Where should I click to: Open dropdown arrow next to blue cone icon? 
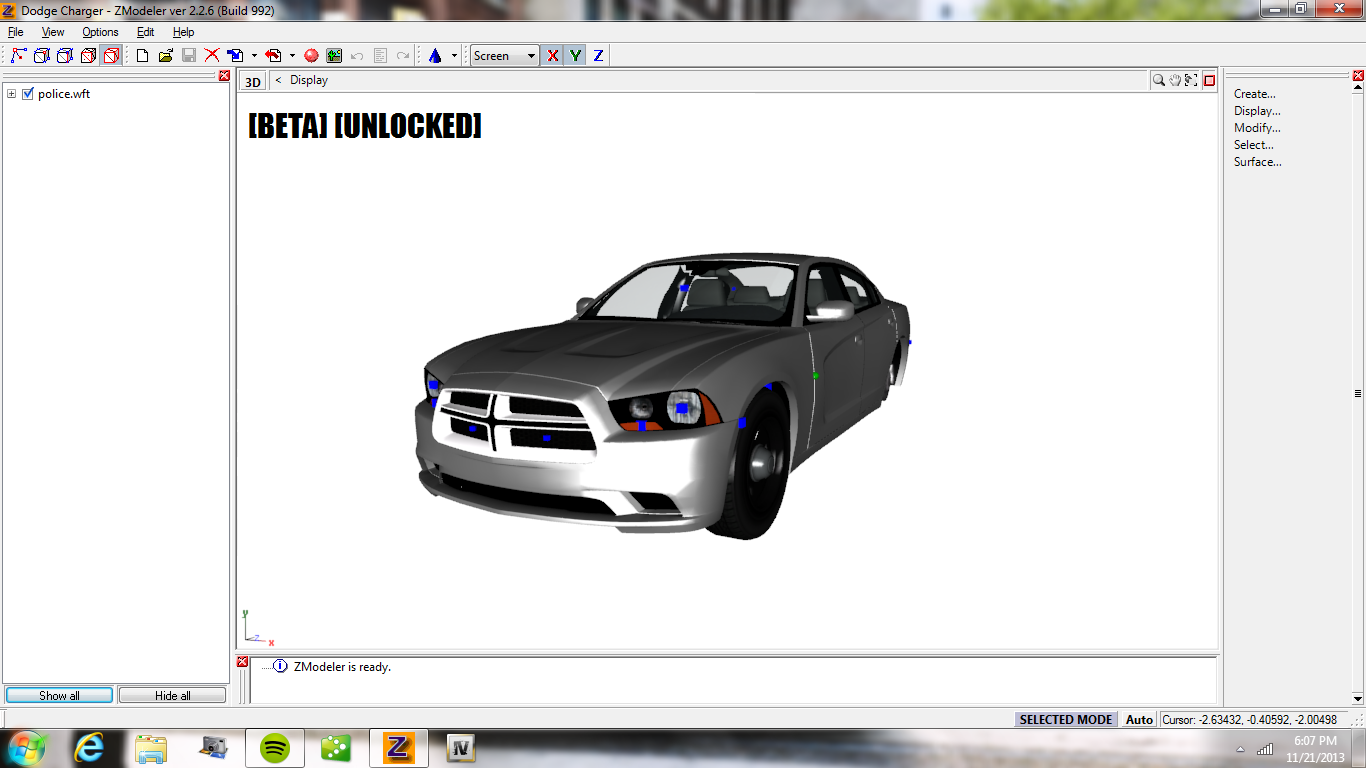454,56
